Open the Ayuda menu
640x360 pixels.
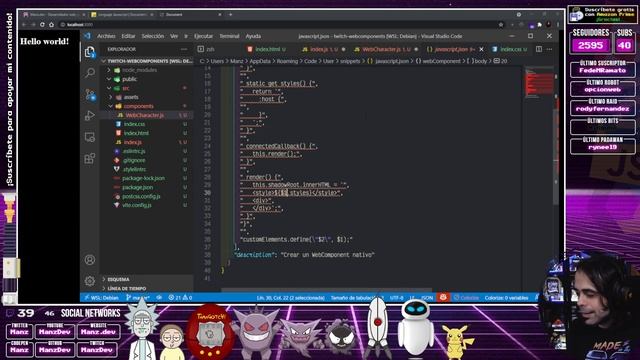coord(253,36)
